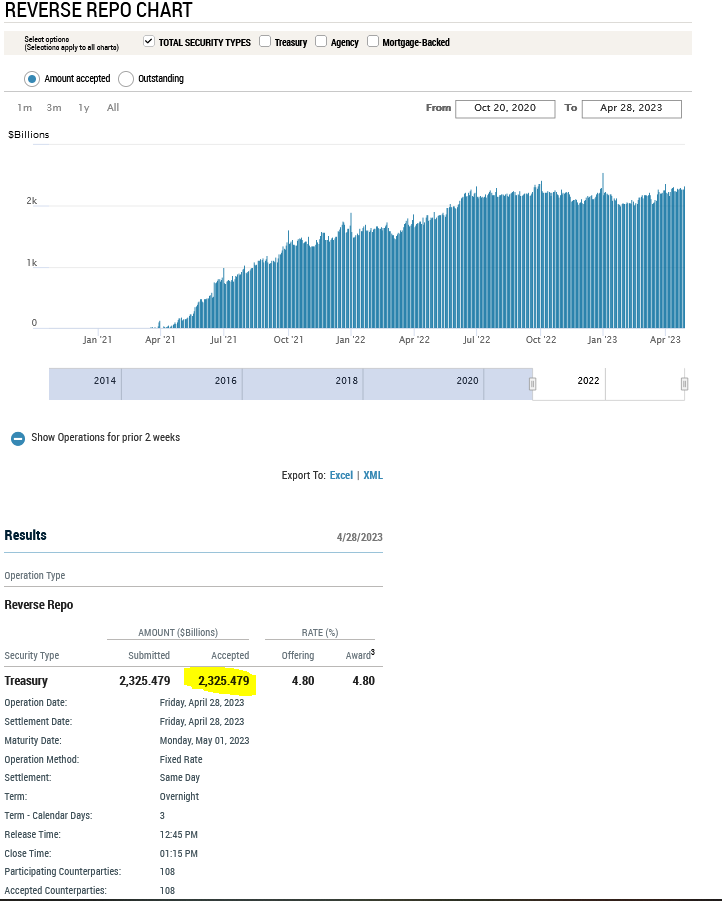Image resolution: width=722 pixels, height=901 pixels.
Task: Export results to XML
Action: 373,475
